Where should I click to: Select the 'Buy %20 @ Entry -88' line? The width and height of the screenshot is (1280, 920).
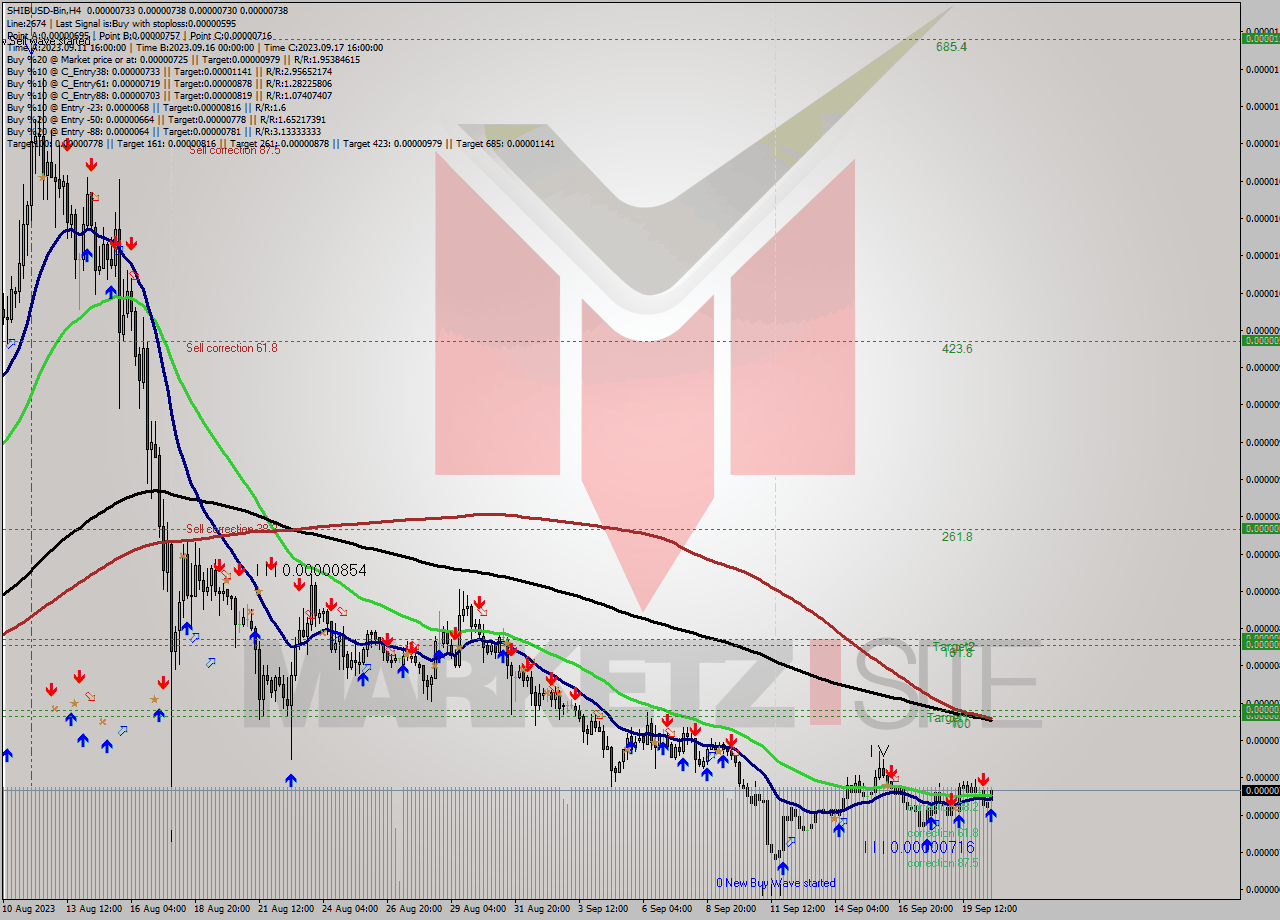(x=164, y=131)
